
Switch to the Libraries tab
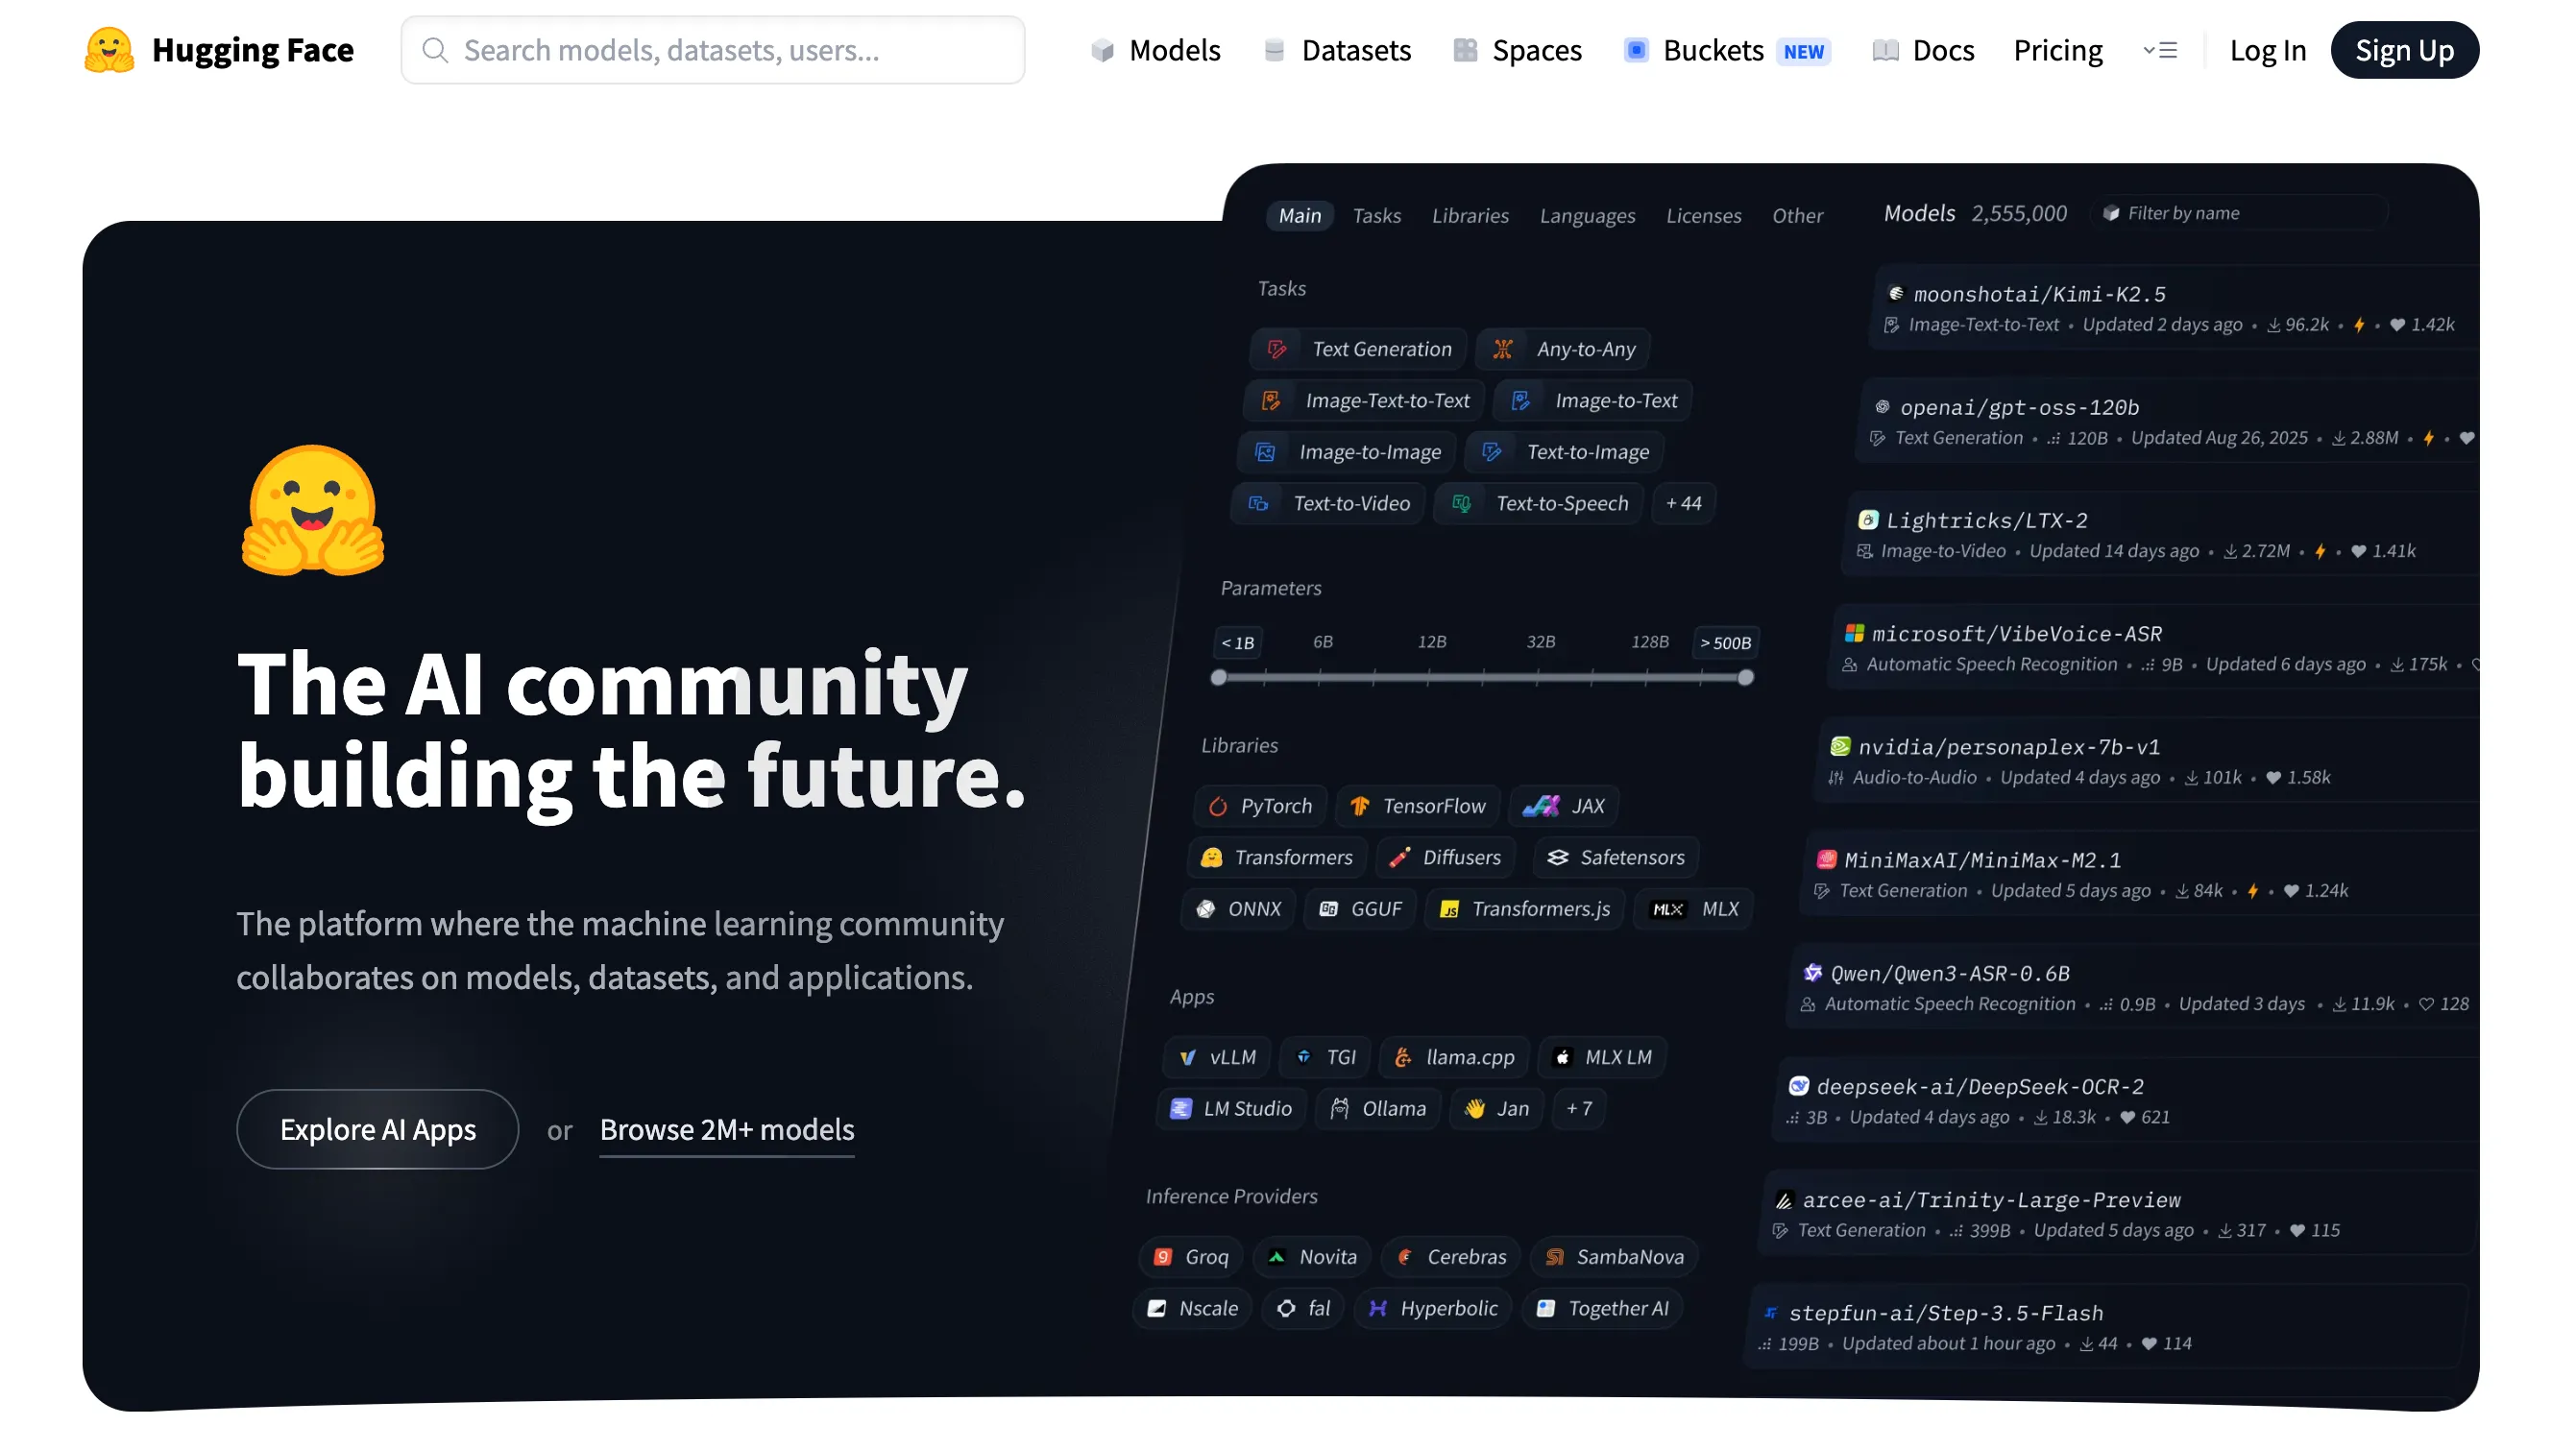(1470, 215)
